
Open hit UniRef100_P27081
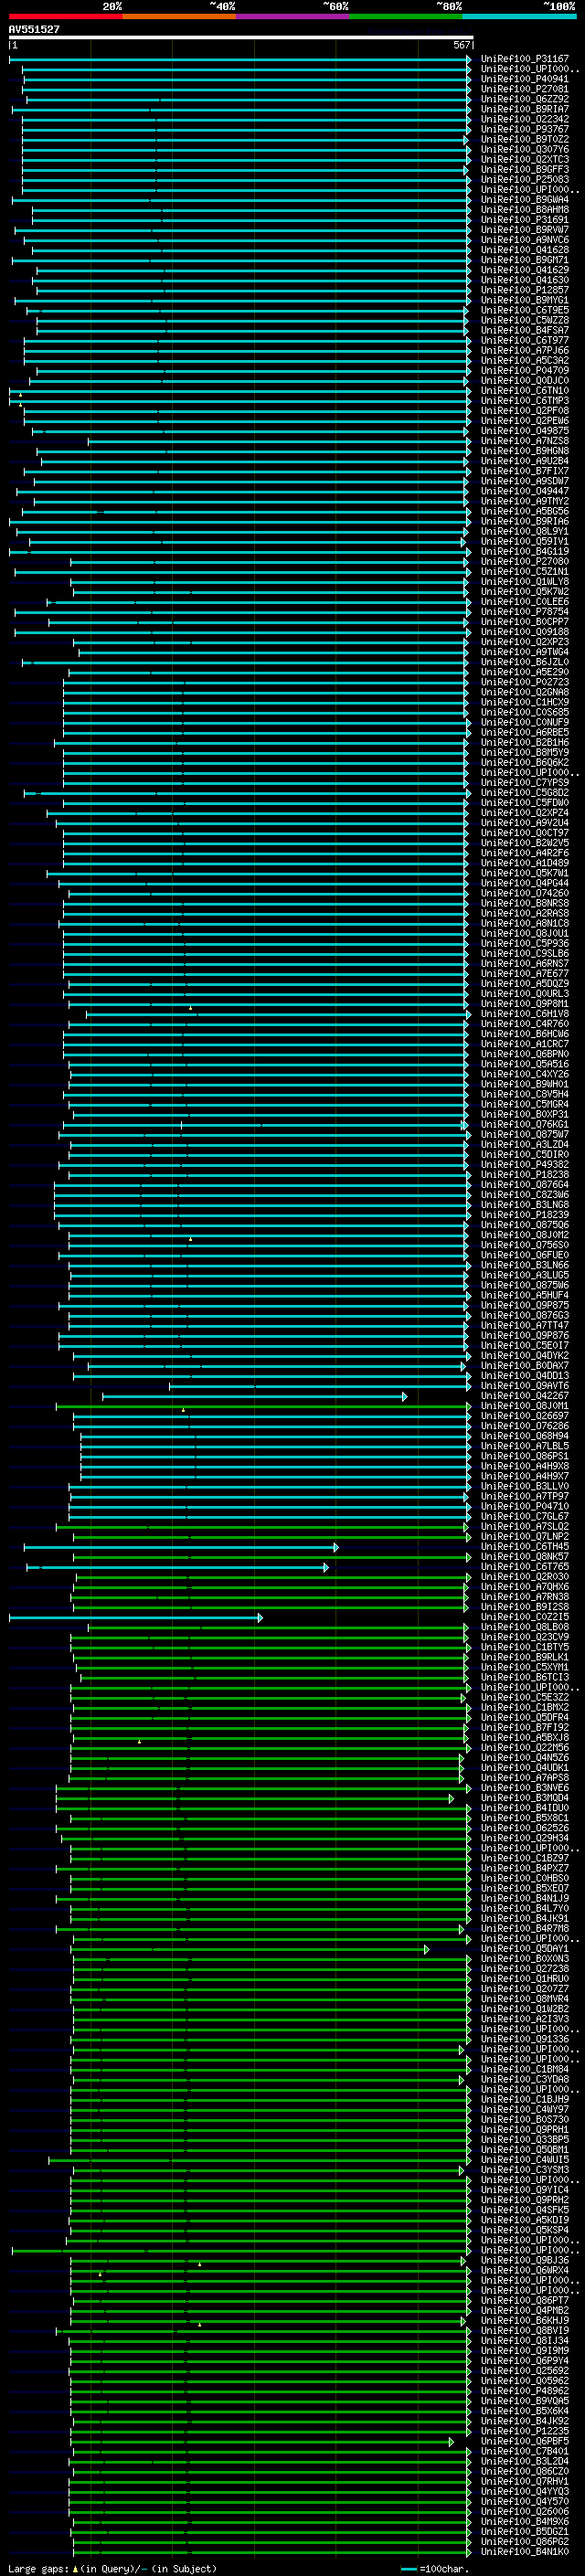525,89
